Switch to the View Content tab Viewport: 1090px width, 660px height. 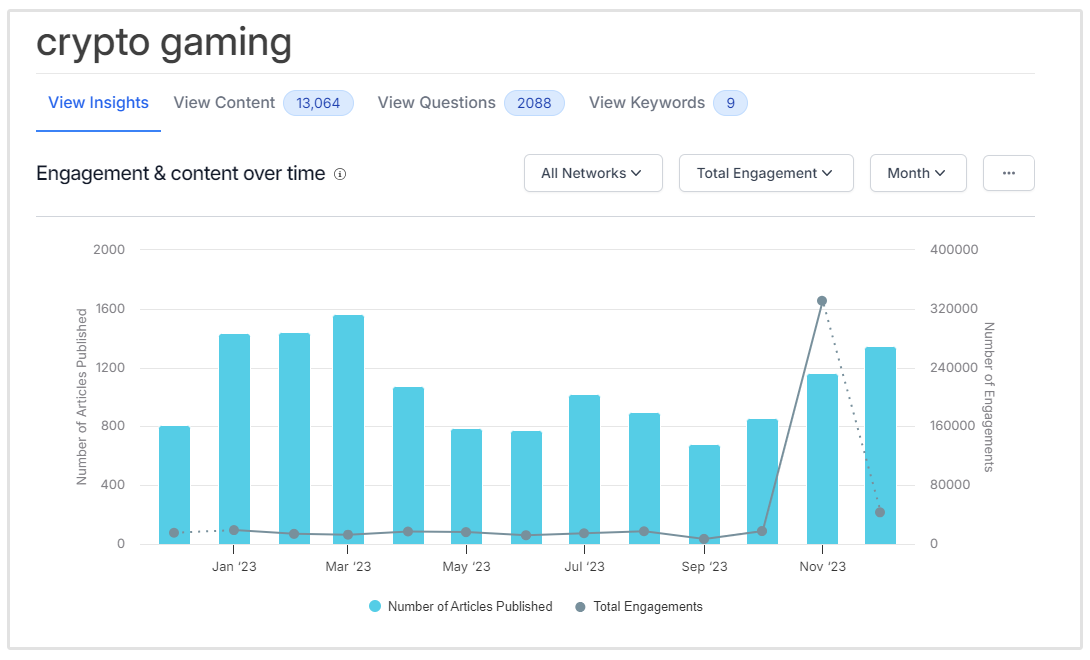point(224,103)
